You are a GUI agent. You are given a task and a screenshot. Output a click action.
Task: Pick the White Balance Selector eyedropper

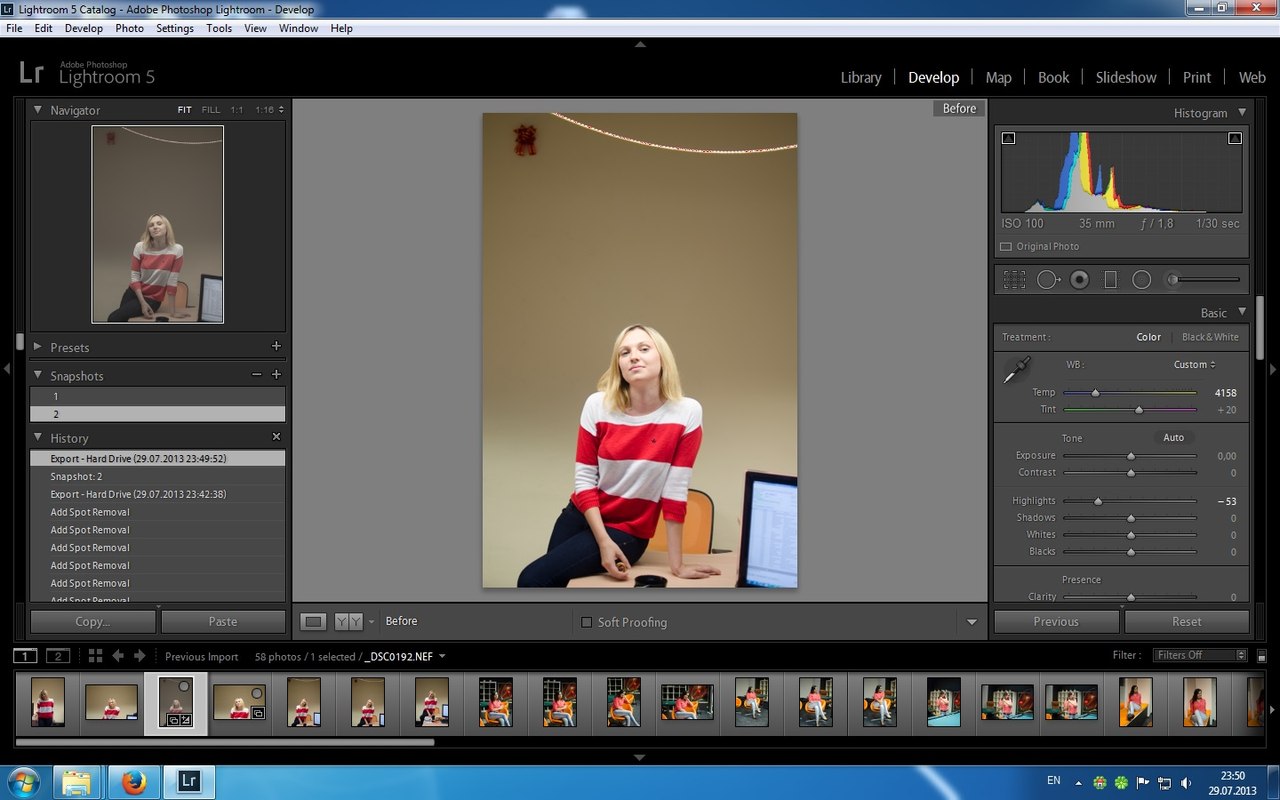[1017, 371]
